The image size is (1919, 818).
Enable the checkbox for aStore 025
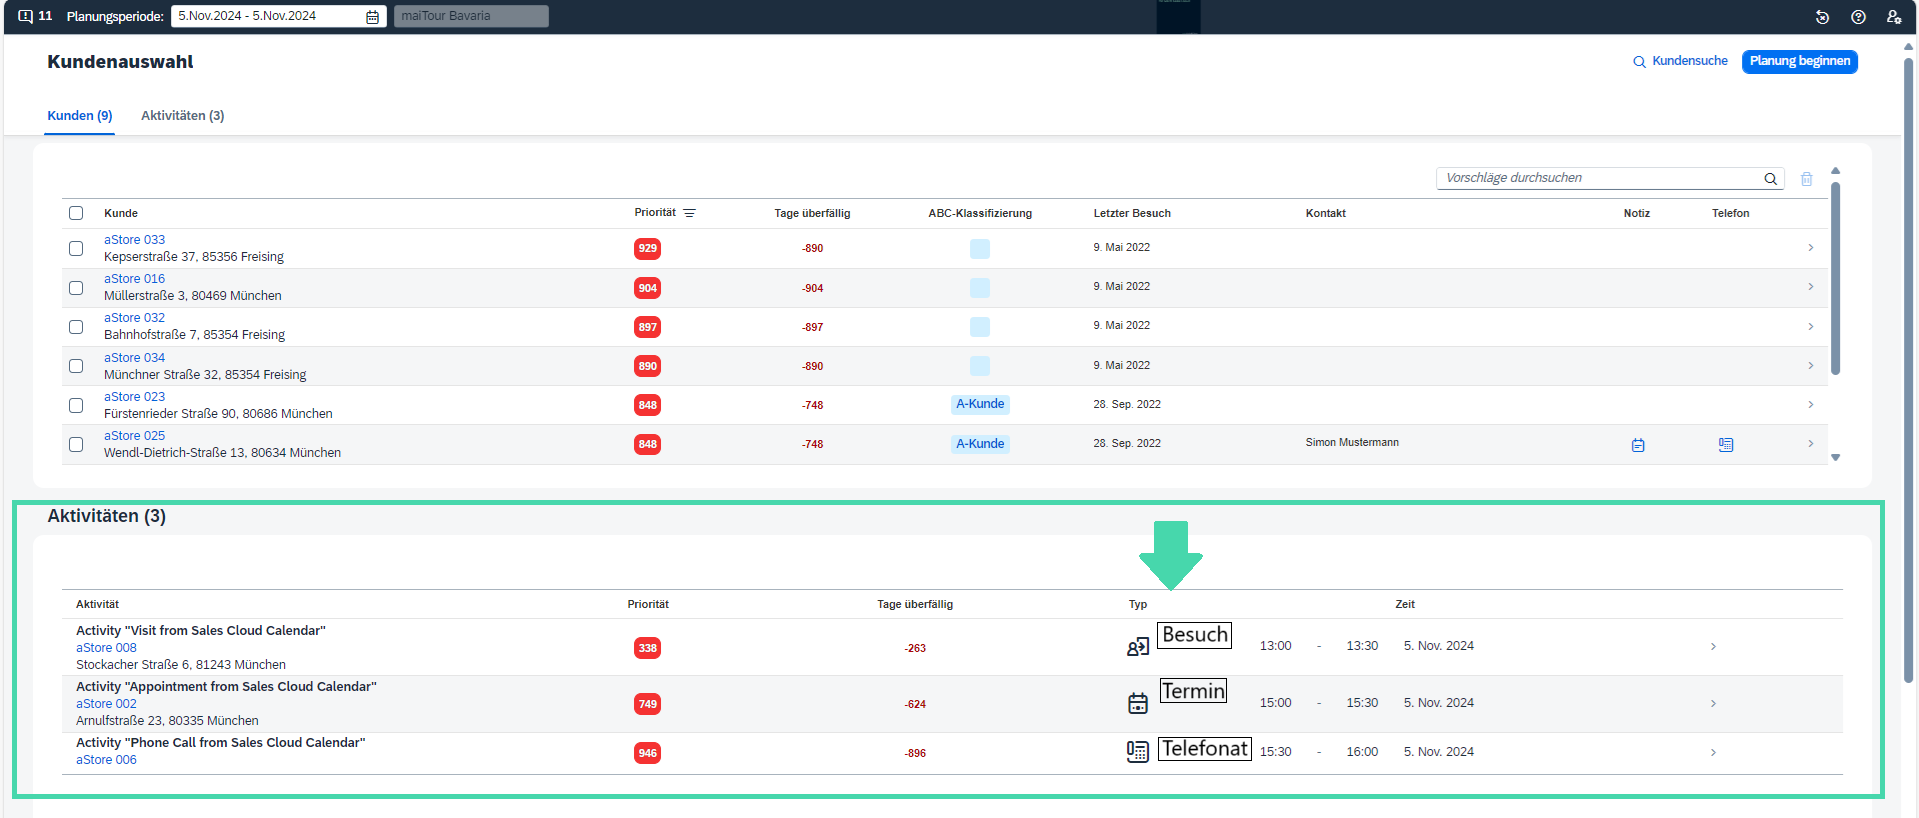click(76, 444)
